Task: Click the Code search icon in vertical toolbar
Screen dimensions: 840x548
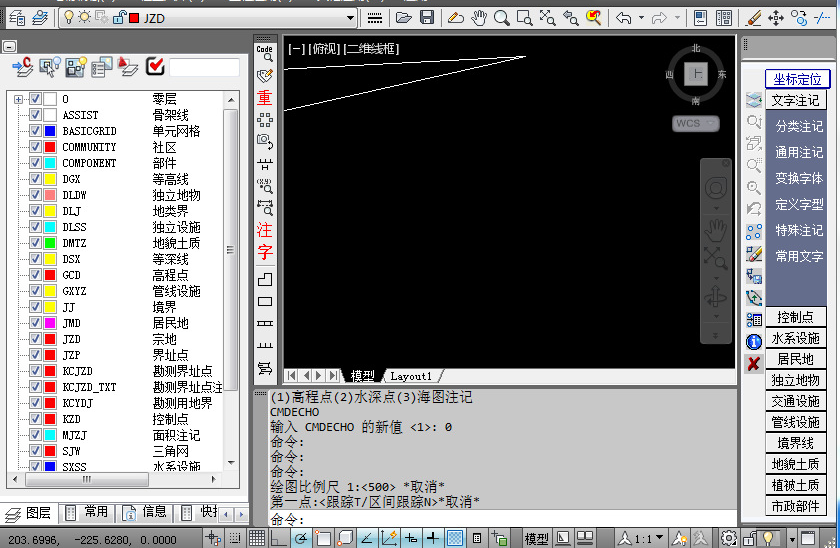Action: click(265, 53)
